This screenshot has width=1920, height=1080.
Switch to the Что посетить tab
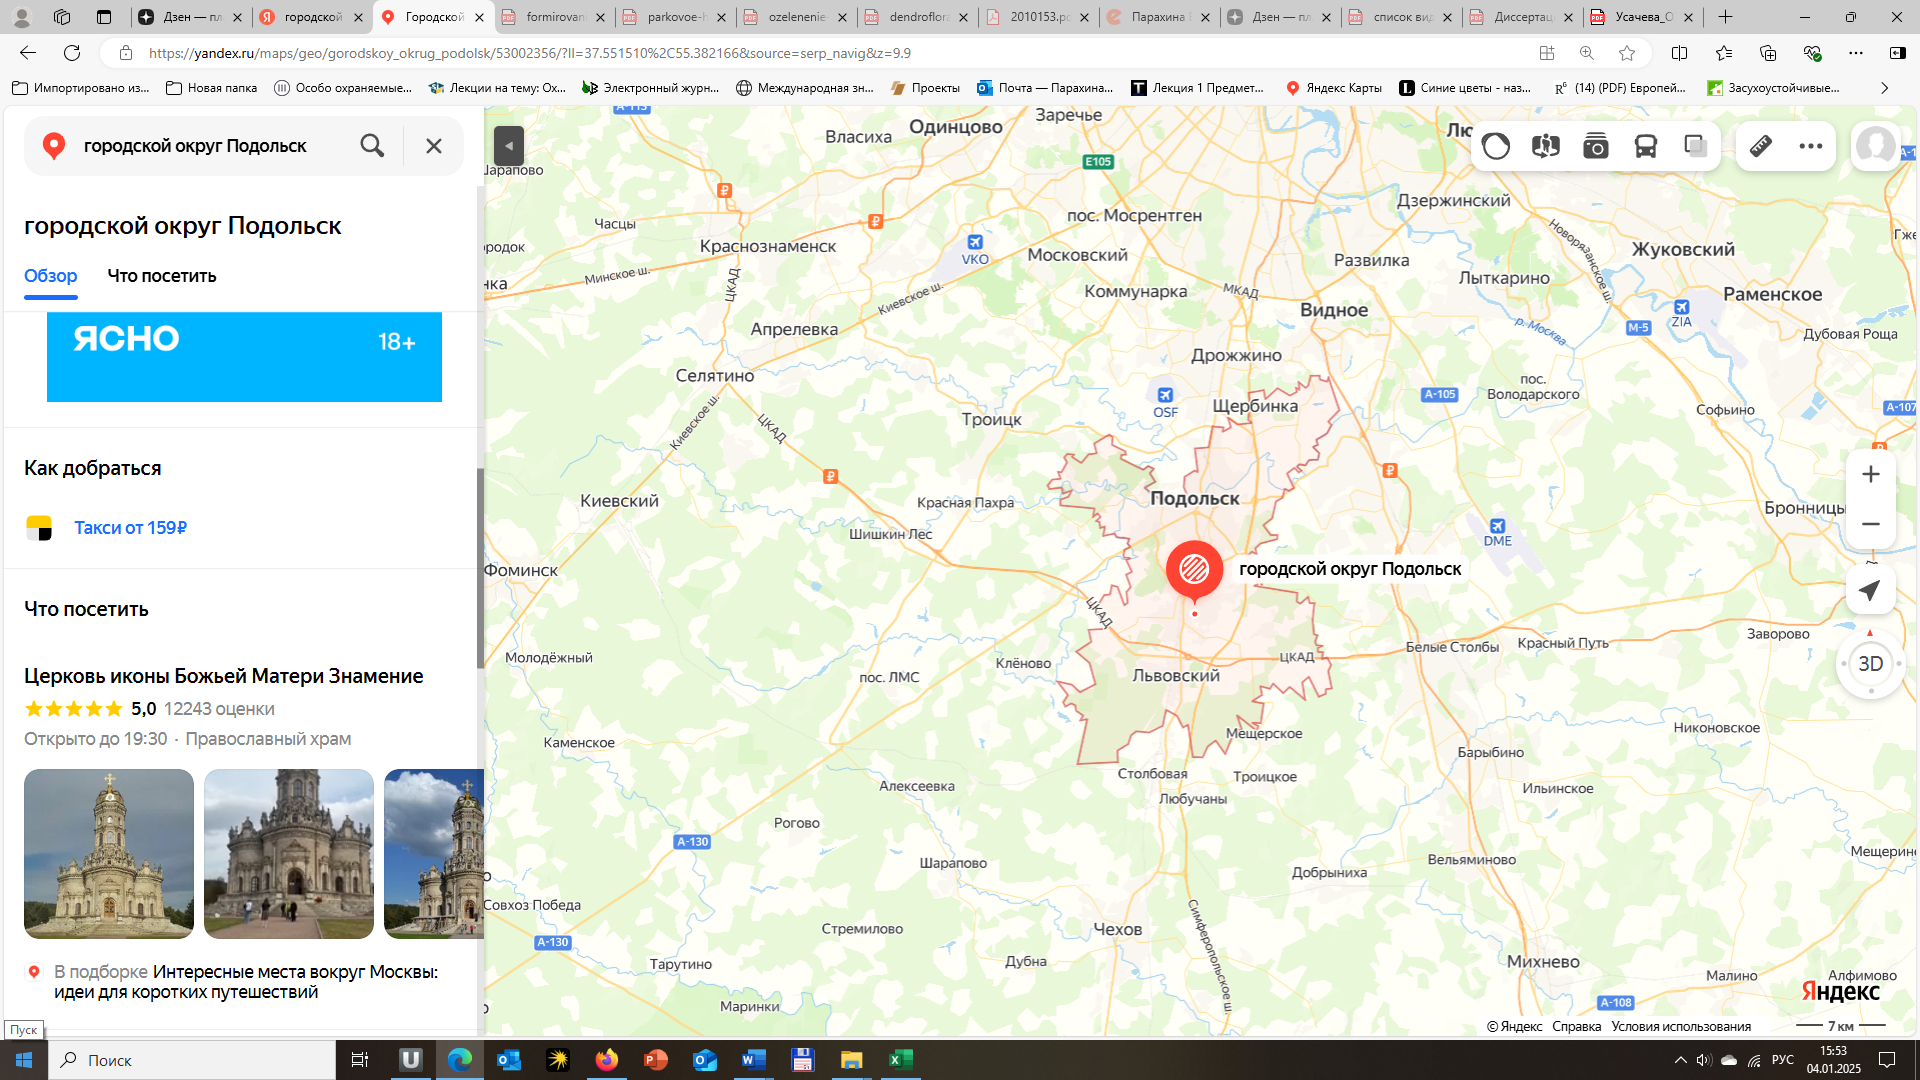pos(162,276)
